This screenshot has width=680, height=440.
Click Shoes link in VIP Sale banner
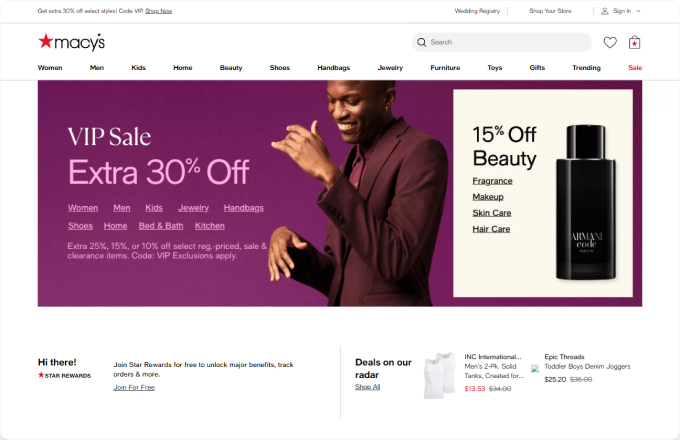pos(80,226)
